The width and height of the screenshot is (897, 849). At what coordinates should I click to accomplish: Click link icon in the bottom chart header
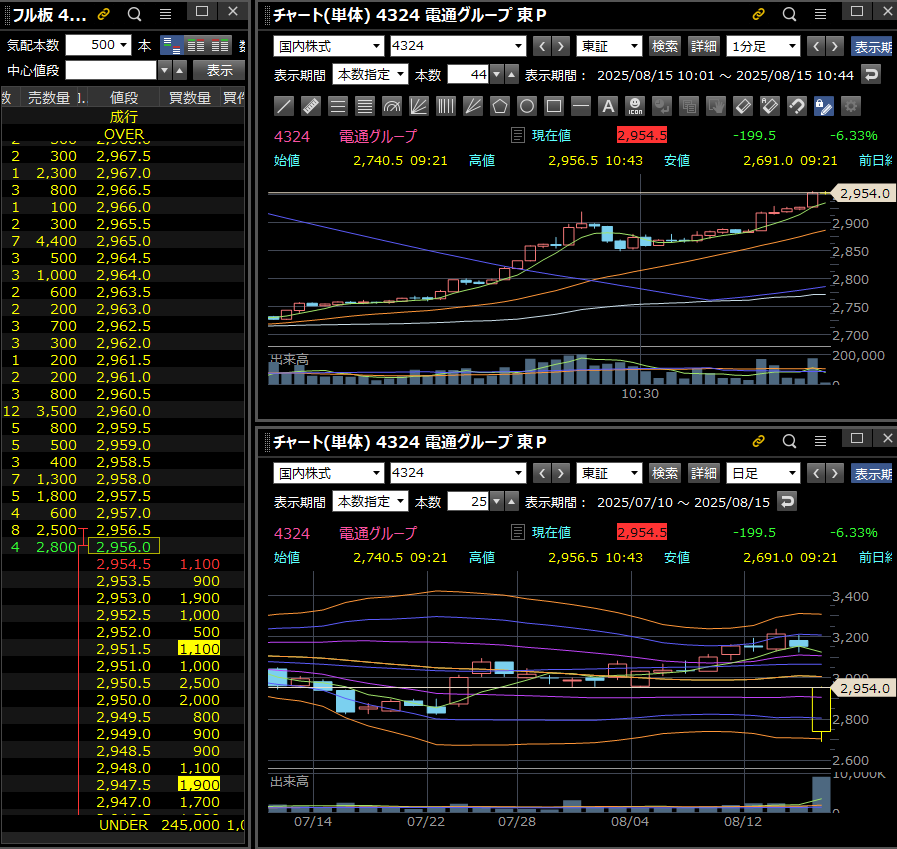coord(759,441)
